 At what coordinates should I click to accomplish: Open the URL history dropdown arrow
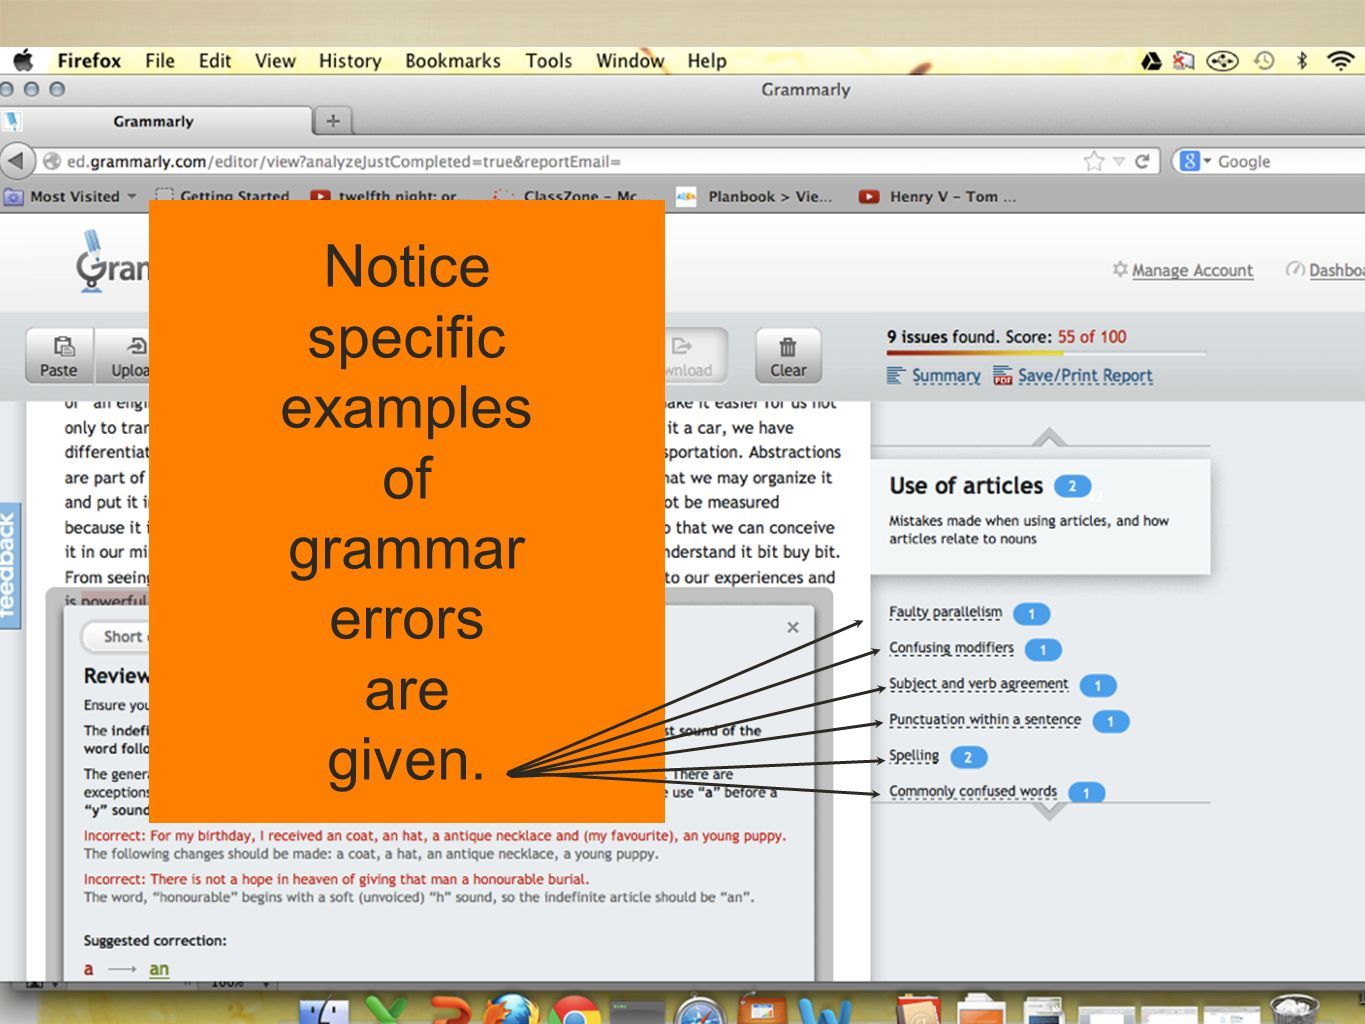[x=1119, y=161]
